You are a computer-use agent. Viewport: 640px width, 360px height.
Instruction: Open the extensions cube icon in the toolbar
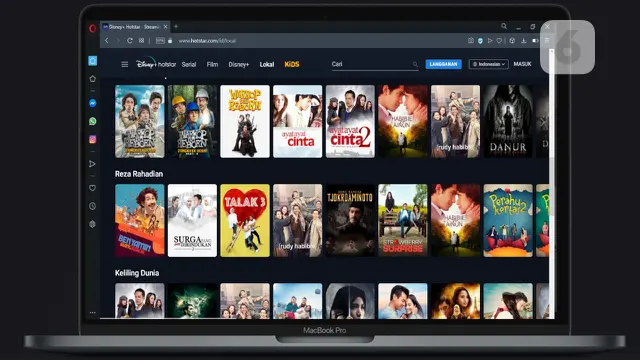(x=512, y=40)
